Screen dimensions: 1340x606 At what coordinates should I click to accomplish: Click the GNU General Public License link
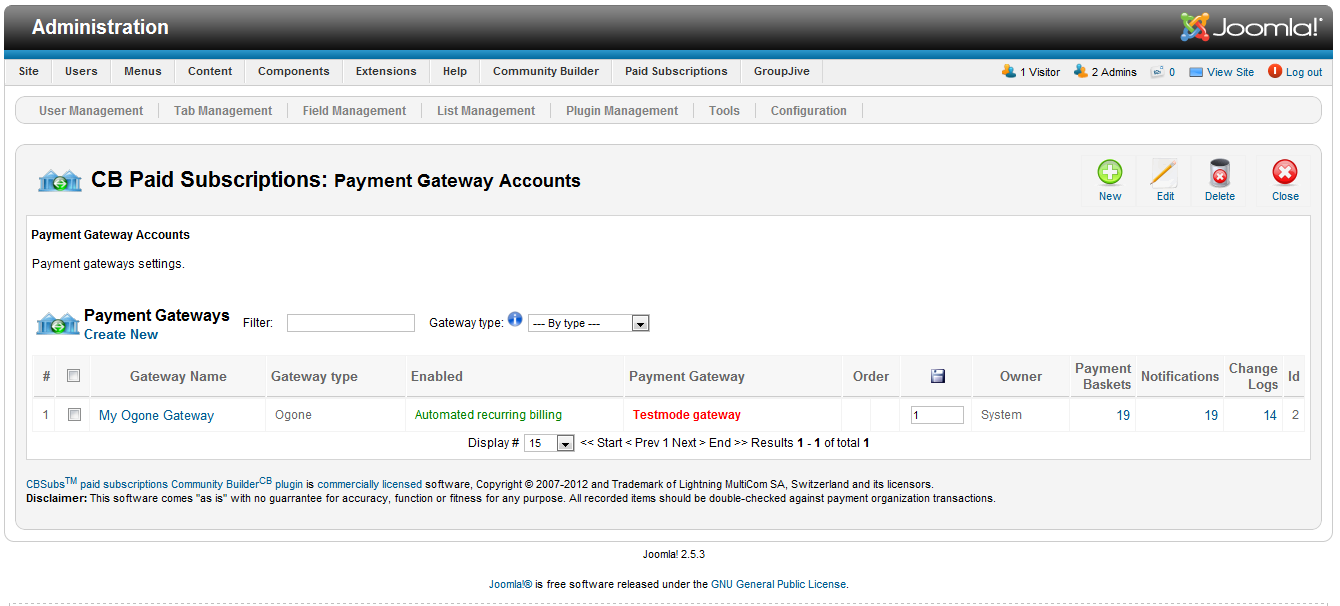click(x=779, y=584)
